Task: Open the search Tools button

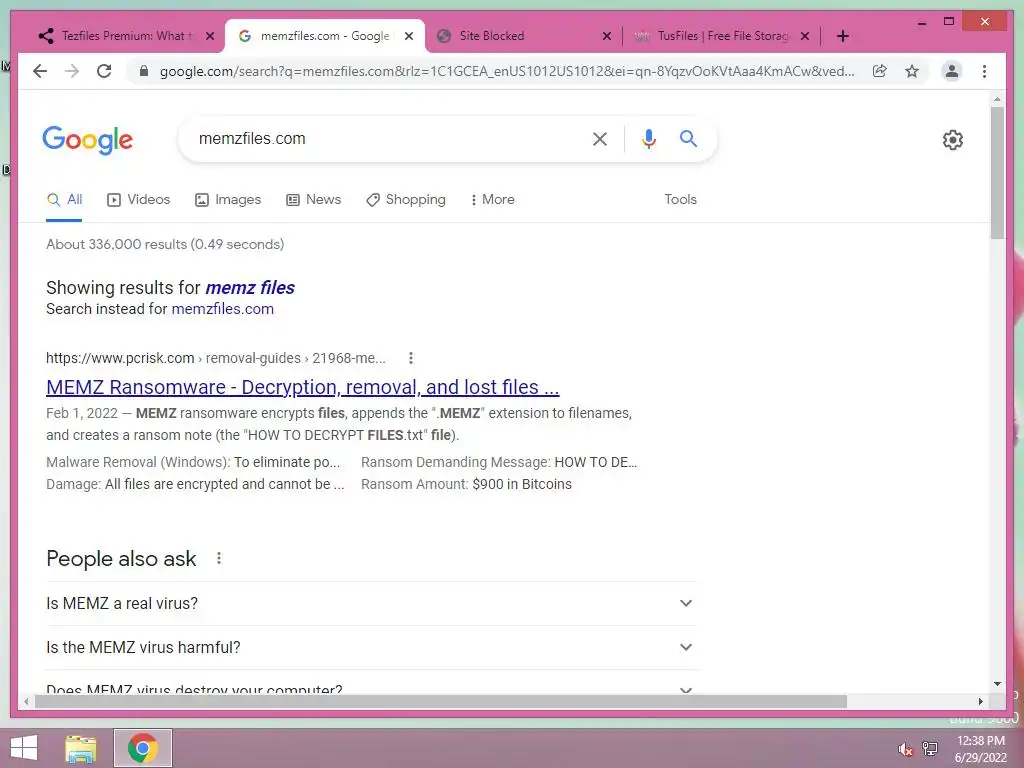Action: (680, 199)
